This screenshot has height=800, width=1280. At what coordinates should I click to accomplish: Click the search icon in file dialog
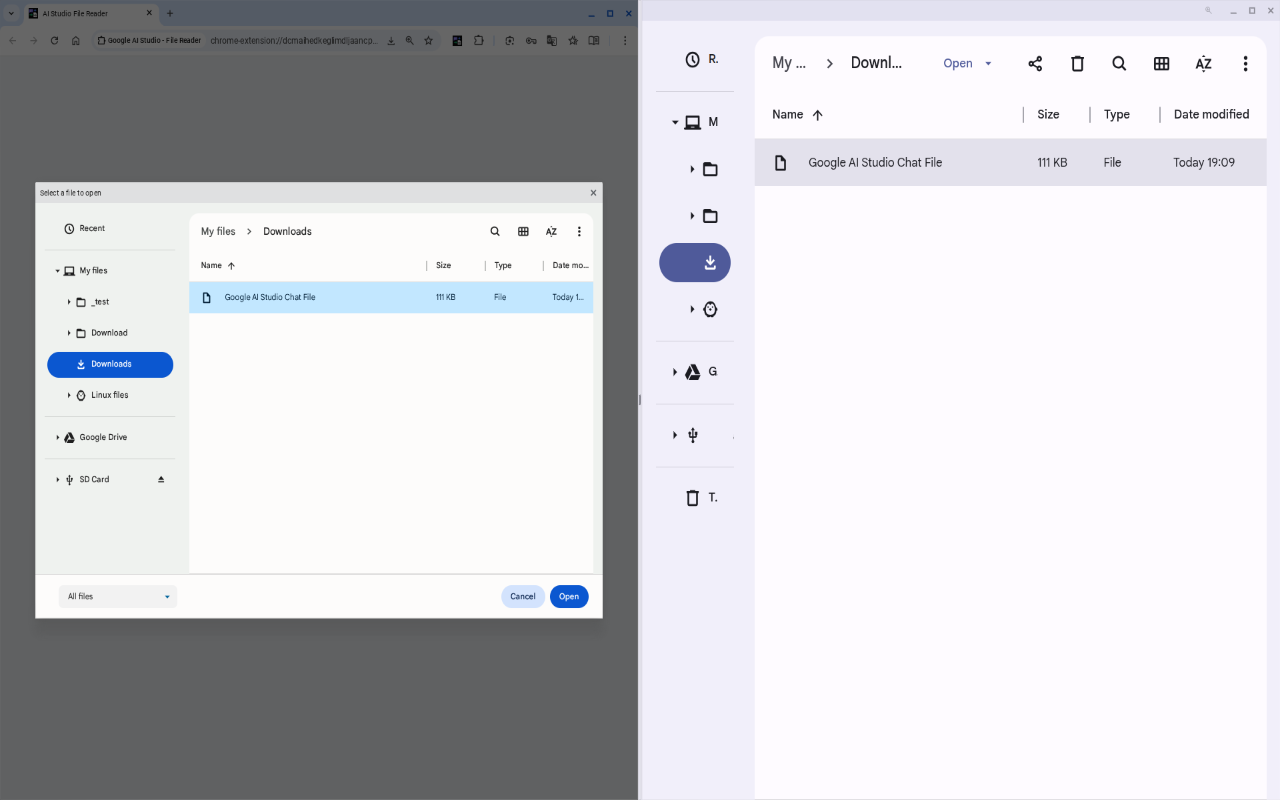point(495,231)
